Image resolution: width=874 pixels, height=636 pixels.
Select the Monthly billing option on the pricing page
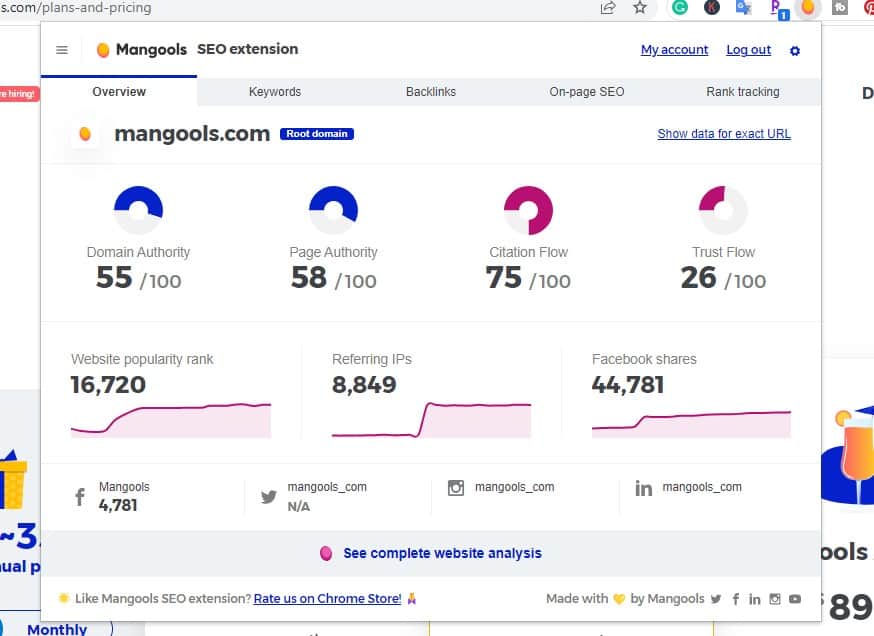point(57,629)
